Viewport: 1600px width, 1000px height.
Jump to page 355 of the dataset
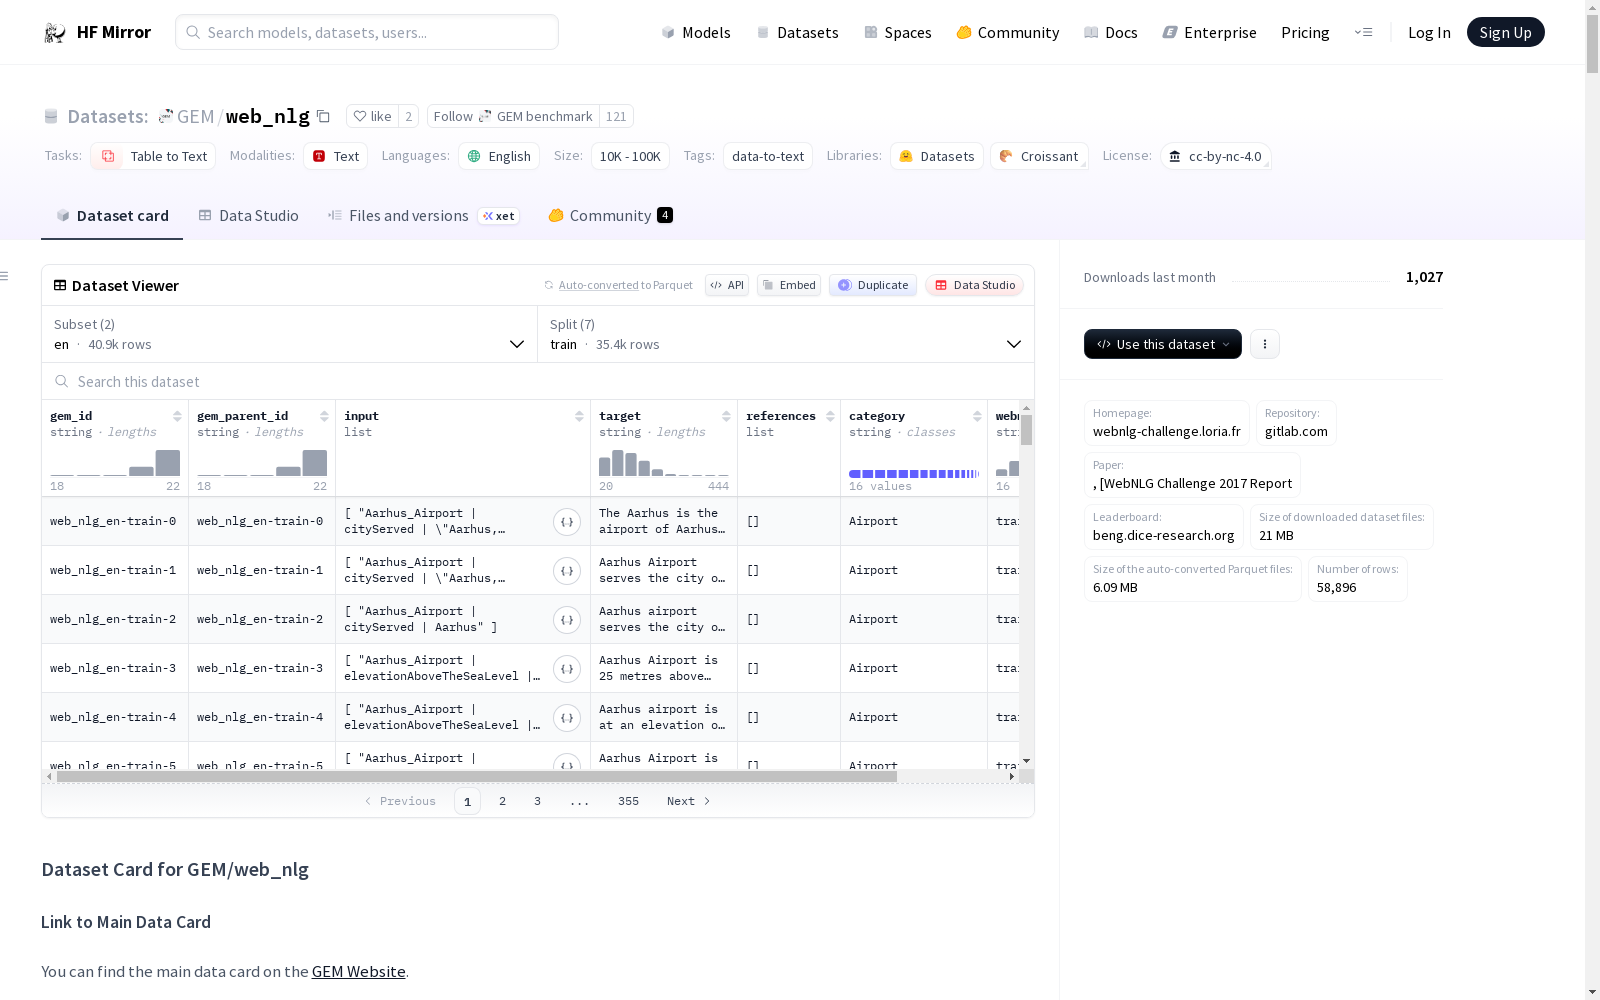pos(628,801)
